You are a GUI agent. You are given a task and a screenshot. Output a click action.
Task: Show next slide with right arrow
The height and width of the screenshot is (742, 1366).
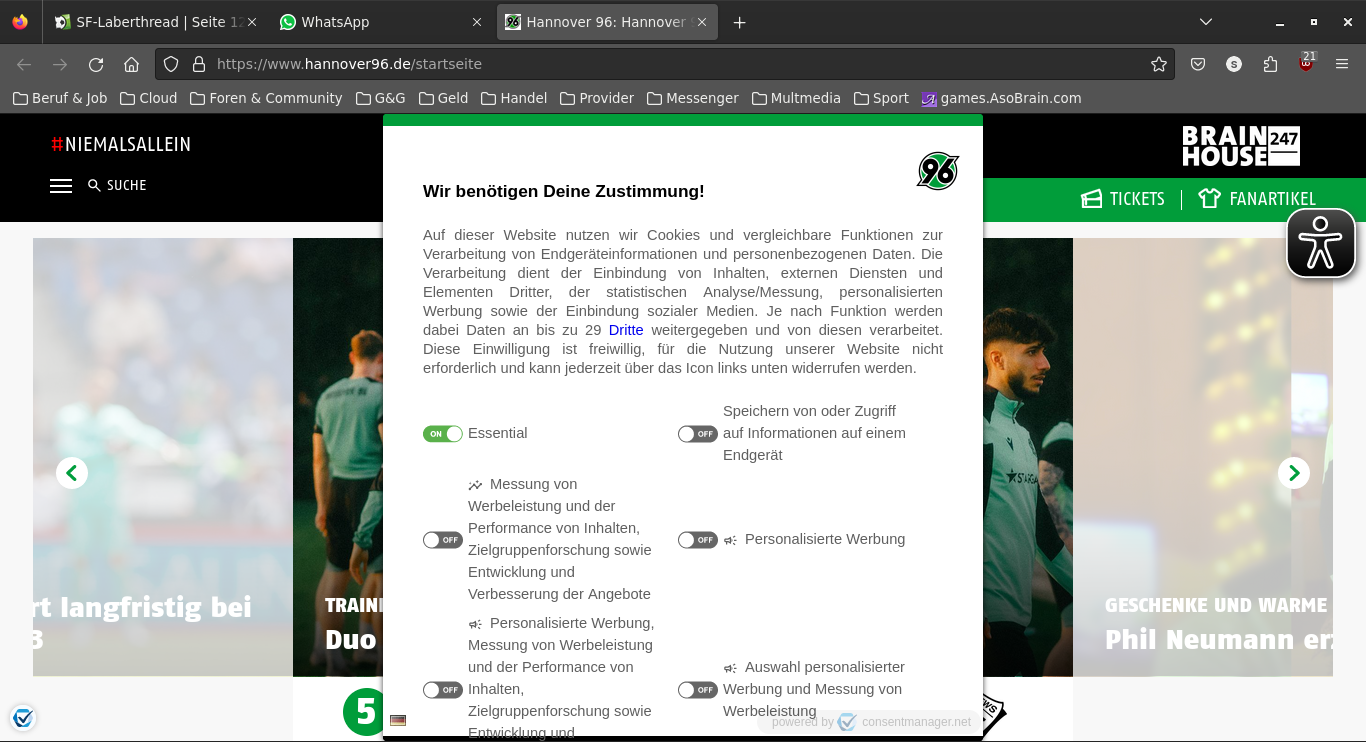(x=1294, y=473)
